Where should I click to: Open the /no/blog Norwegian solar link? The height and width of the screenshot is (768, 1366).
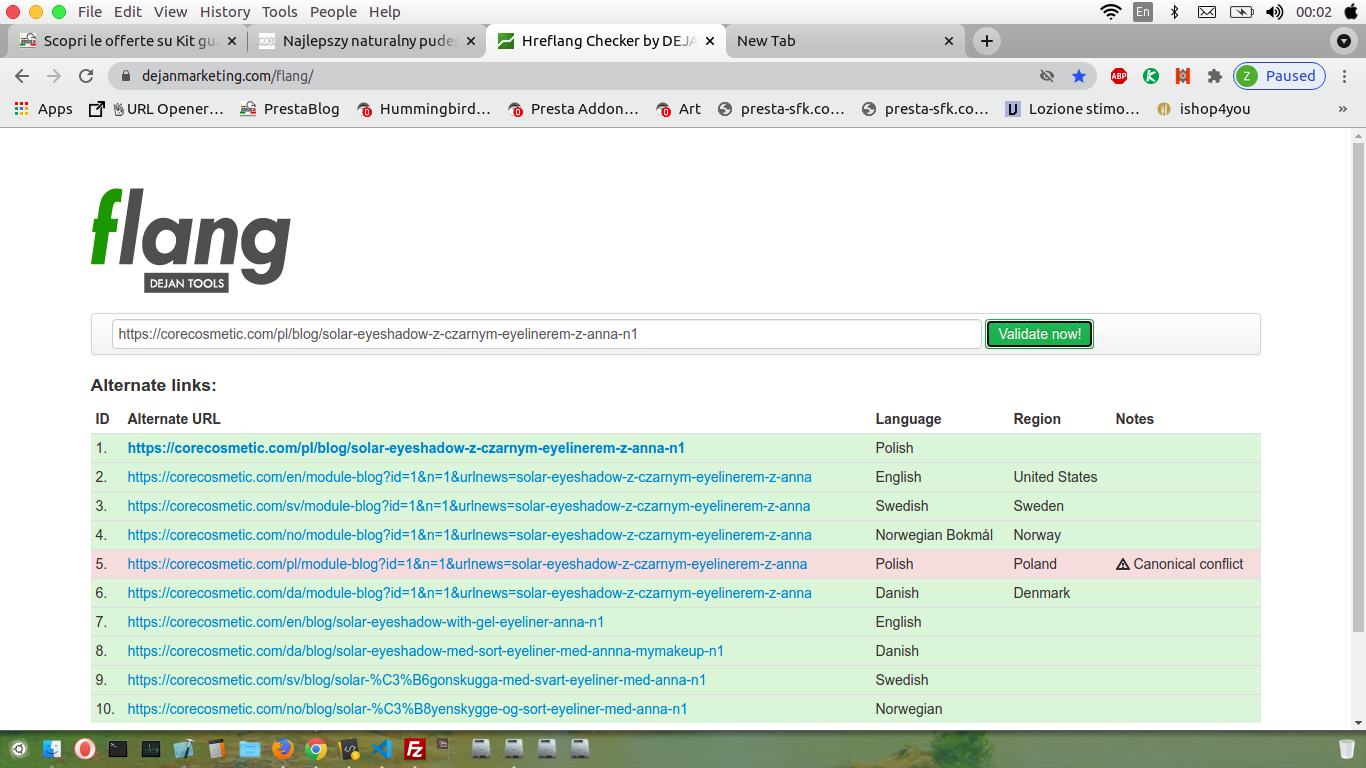click(407, 709)
